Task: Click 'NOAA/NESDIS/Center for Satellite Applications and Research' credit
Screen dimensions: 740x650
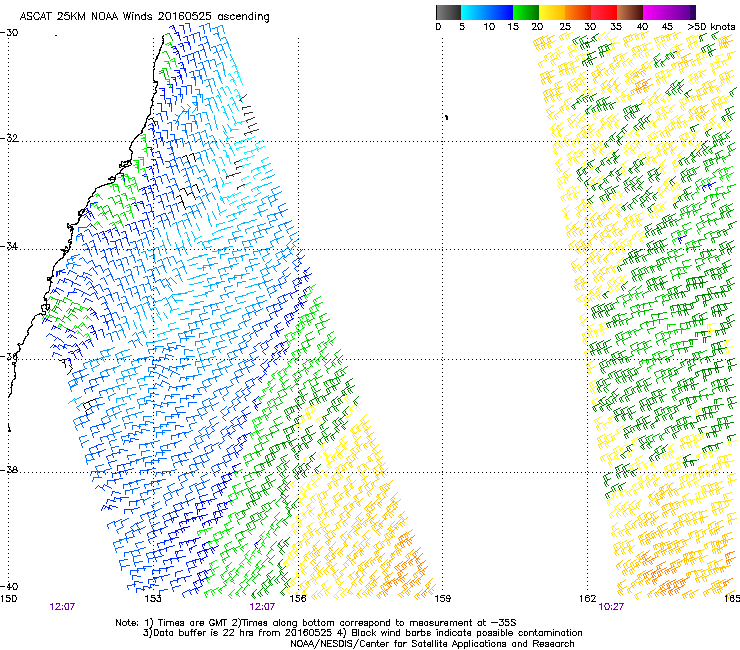Action: [x=432, y=644]
